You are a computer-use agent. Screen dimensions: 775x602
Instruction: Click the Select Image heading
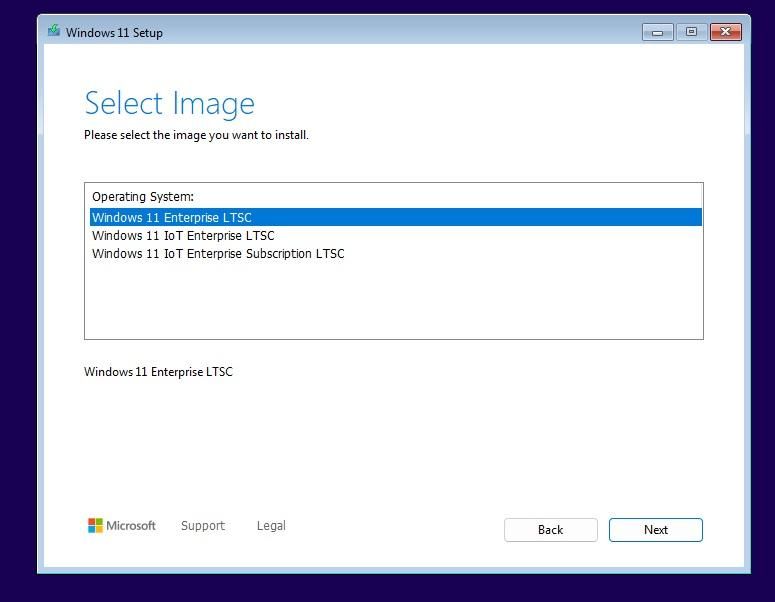169,103
